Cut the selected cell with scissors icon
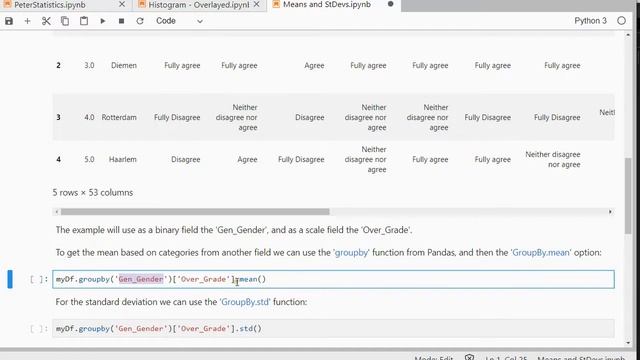Screen dimensions: 640x360 (46, 21)
